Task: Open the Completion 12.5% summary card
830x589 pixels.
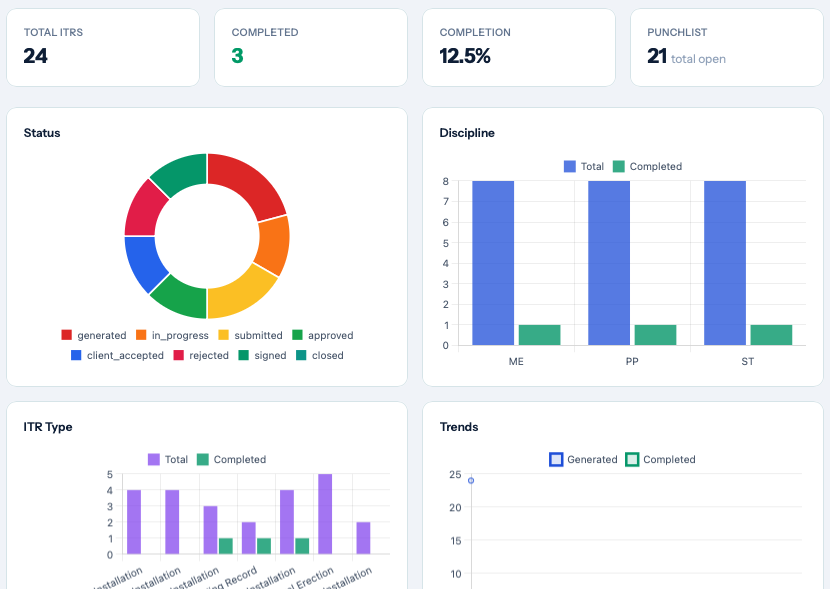Action: point(519,47)
